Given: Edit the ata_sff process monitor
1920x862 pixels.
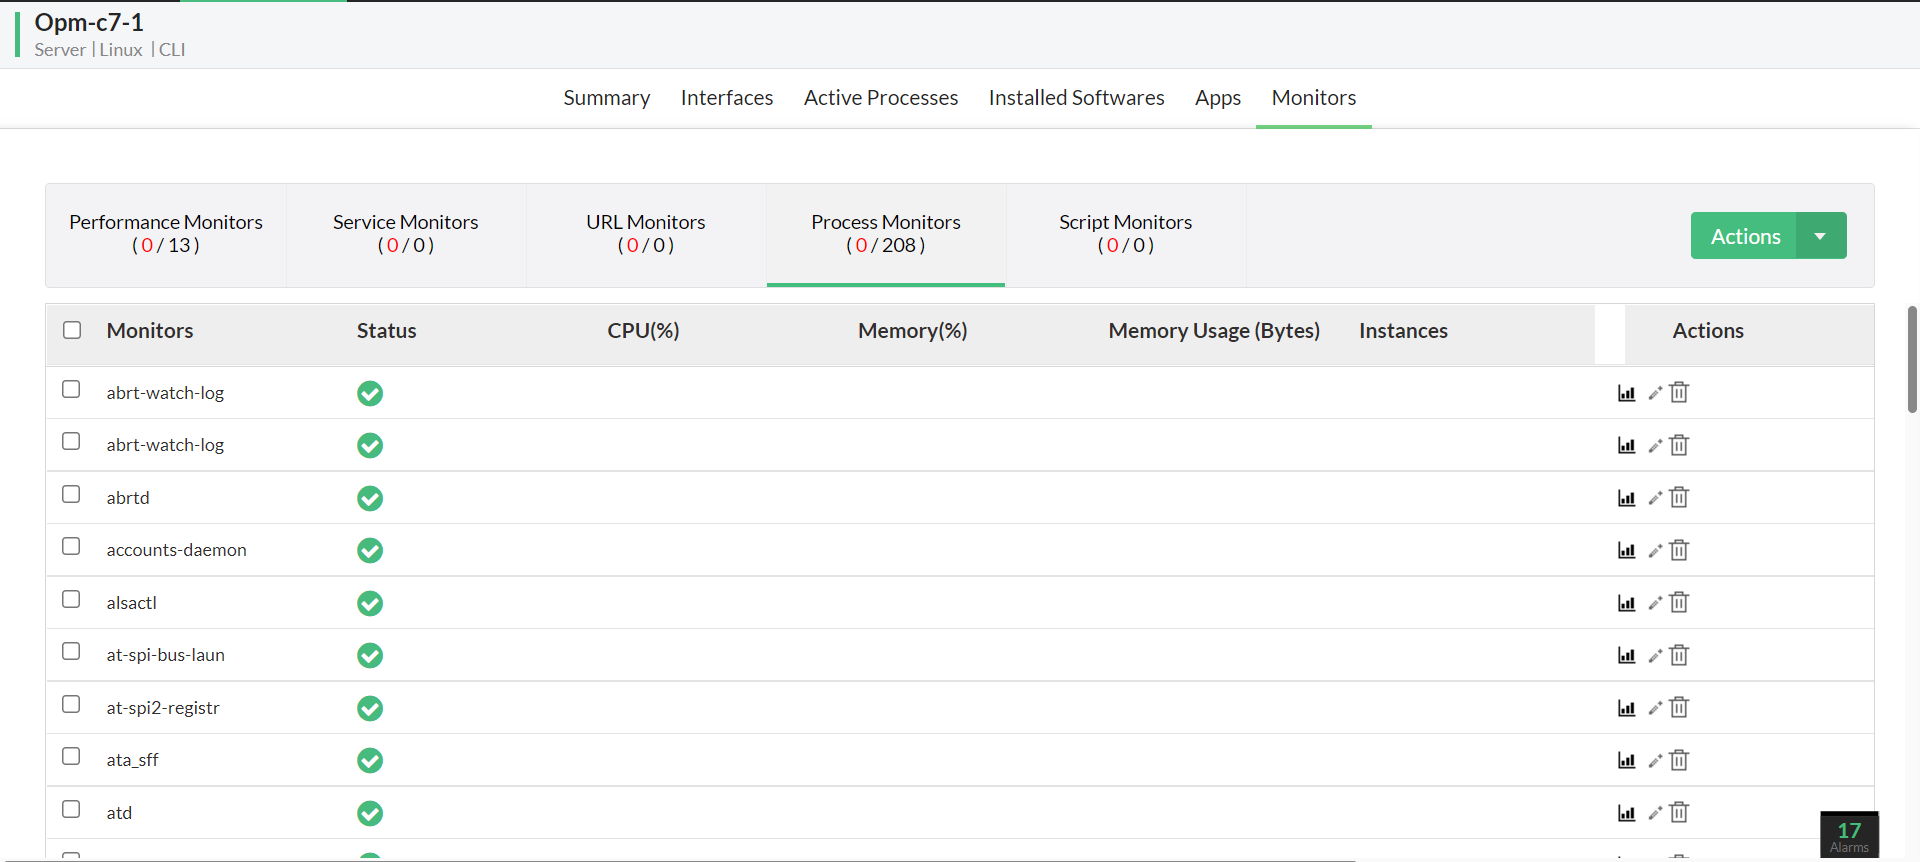Looking at the screenshot, I should pyautogui.click(x=1655, y=761).
